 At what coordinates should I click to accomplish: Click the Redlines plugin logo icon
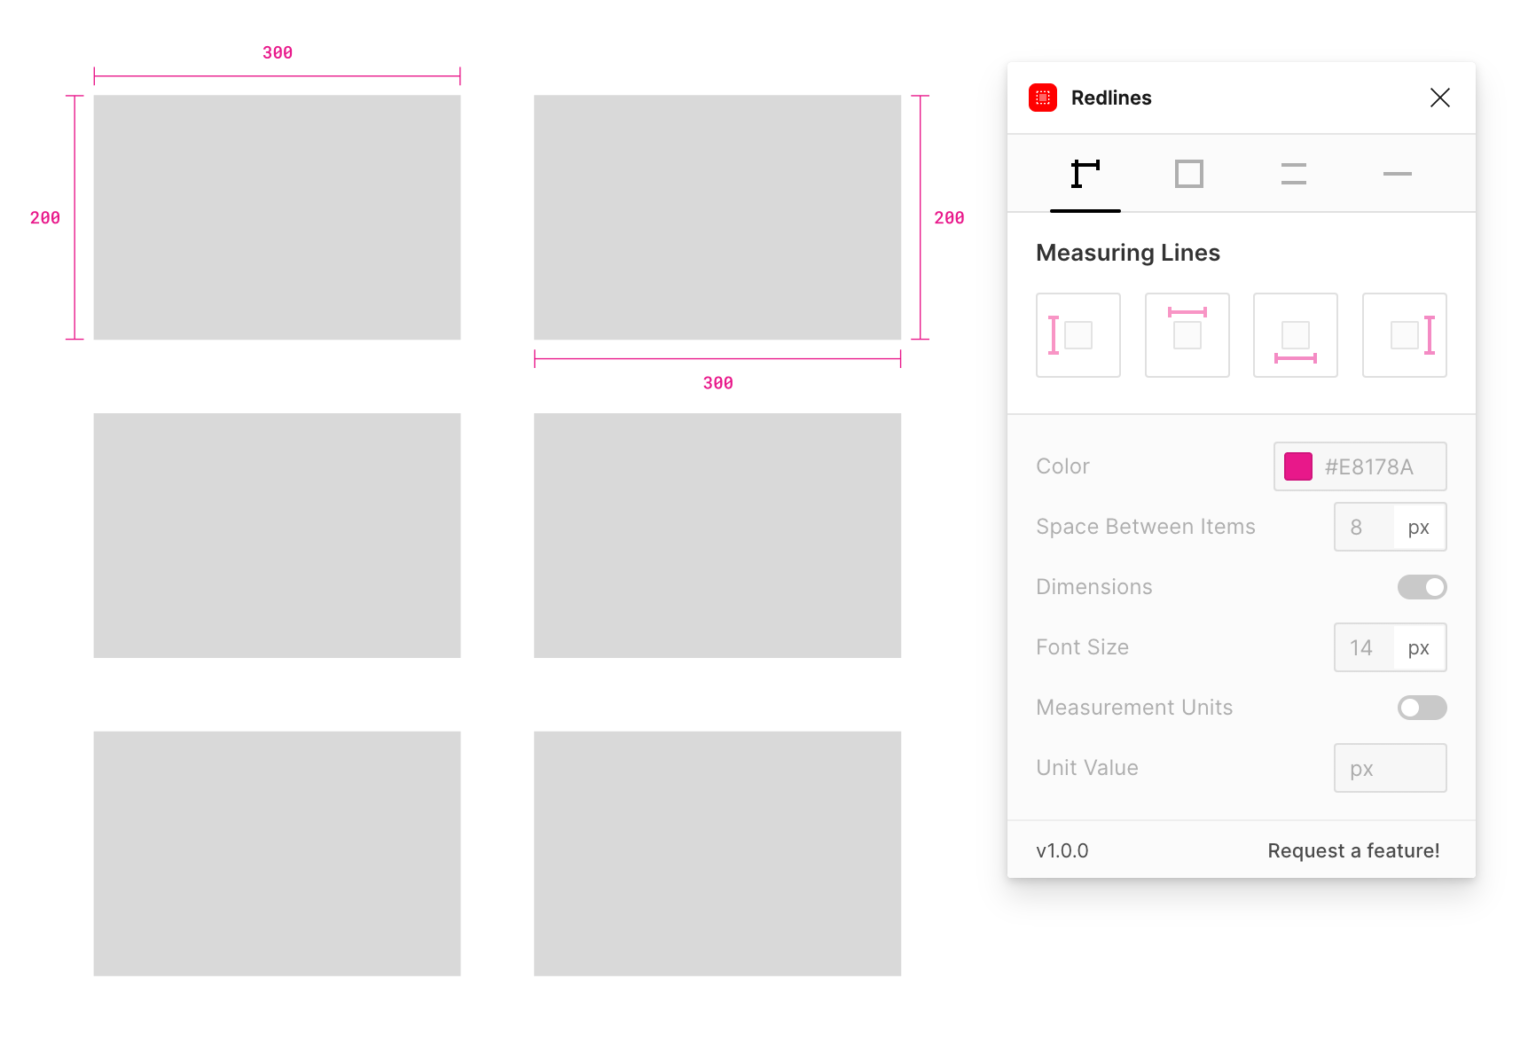1043,97
